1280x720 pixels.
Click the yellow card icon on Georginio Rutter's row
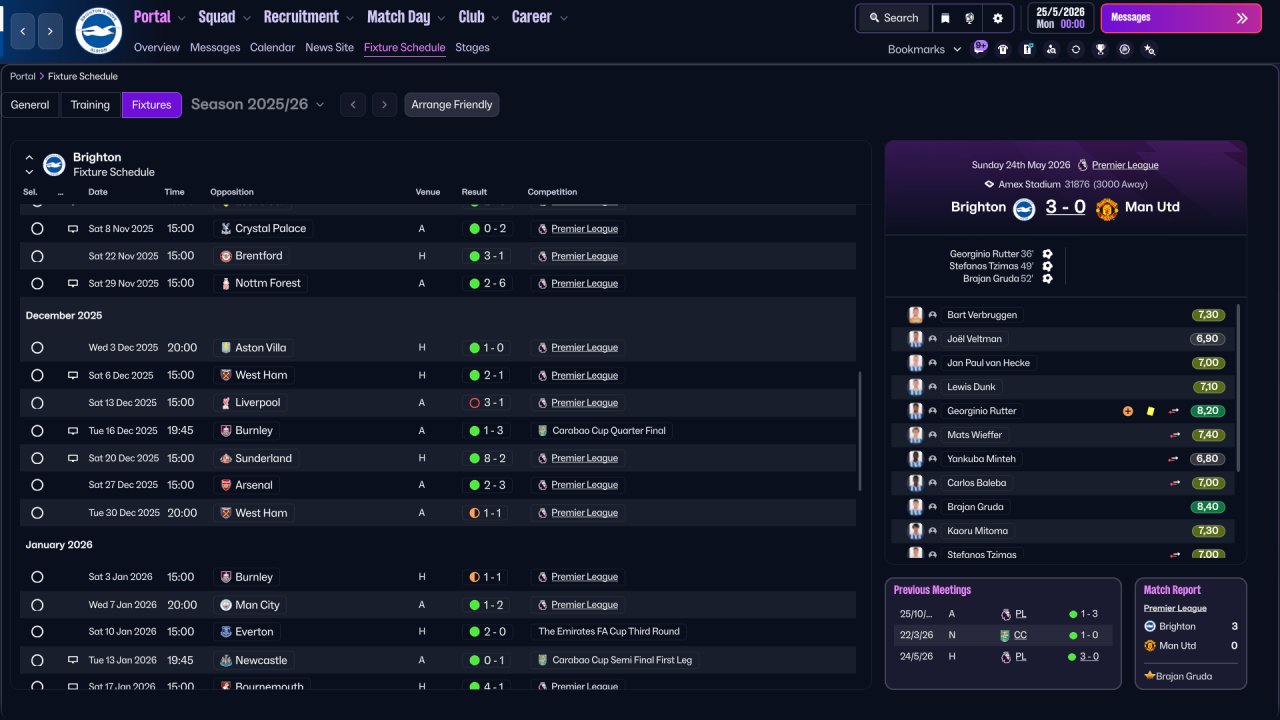pyautogui.click(x=1151, y=411)
